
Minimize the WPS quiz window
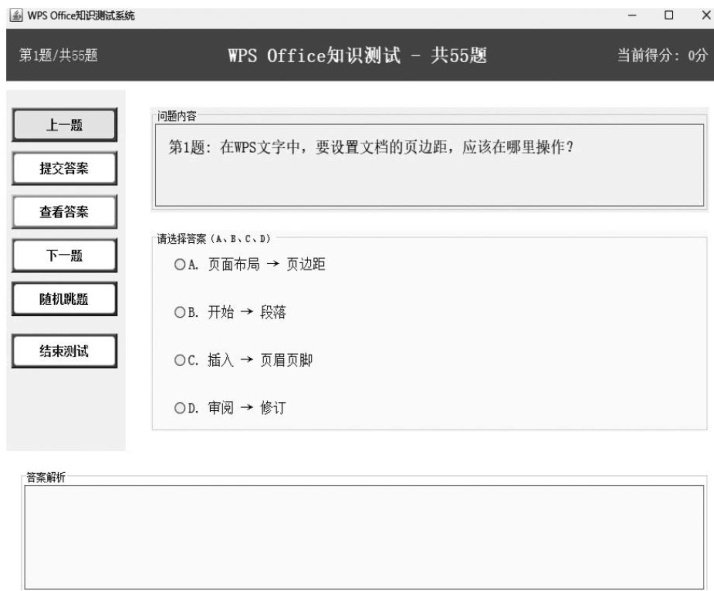click(631, 15)
